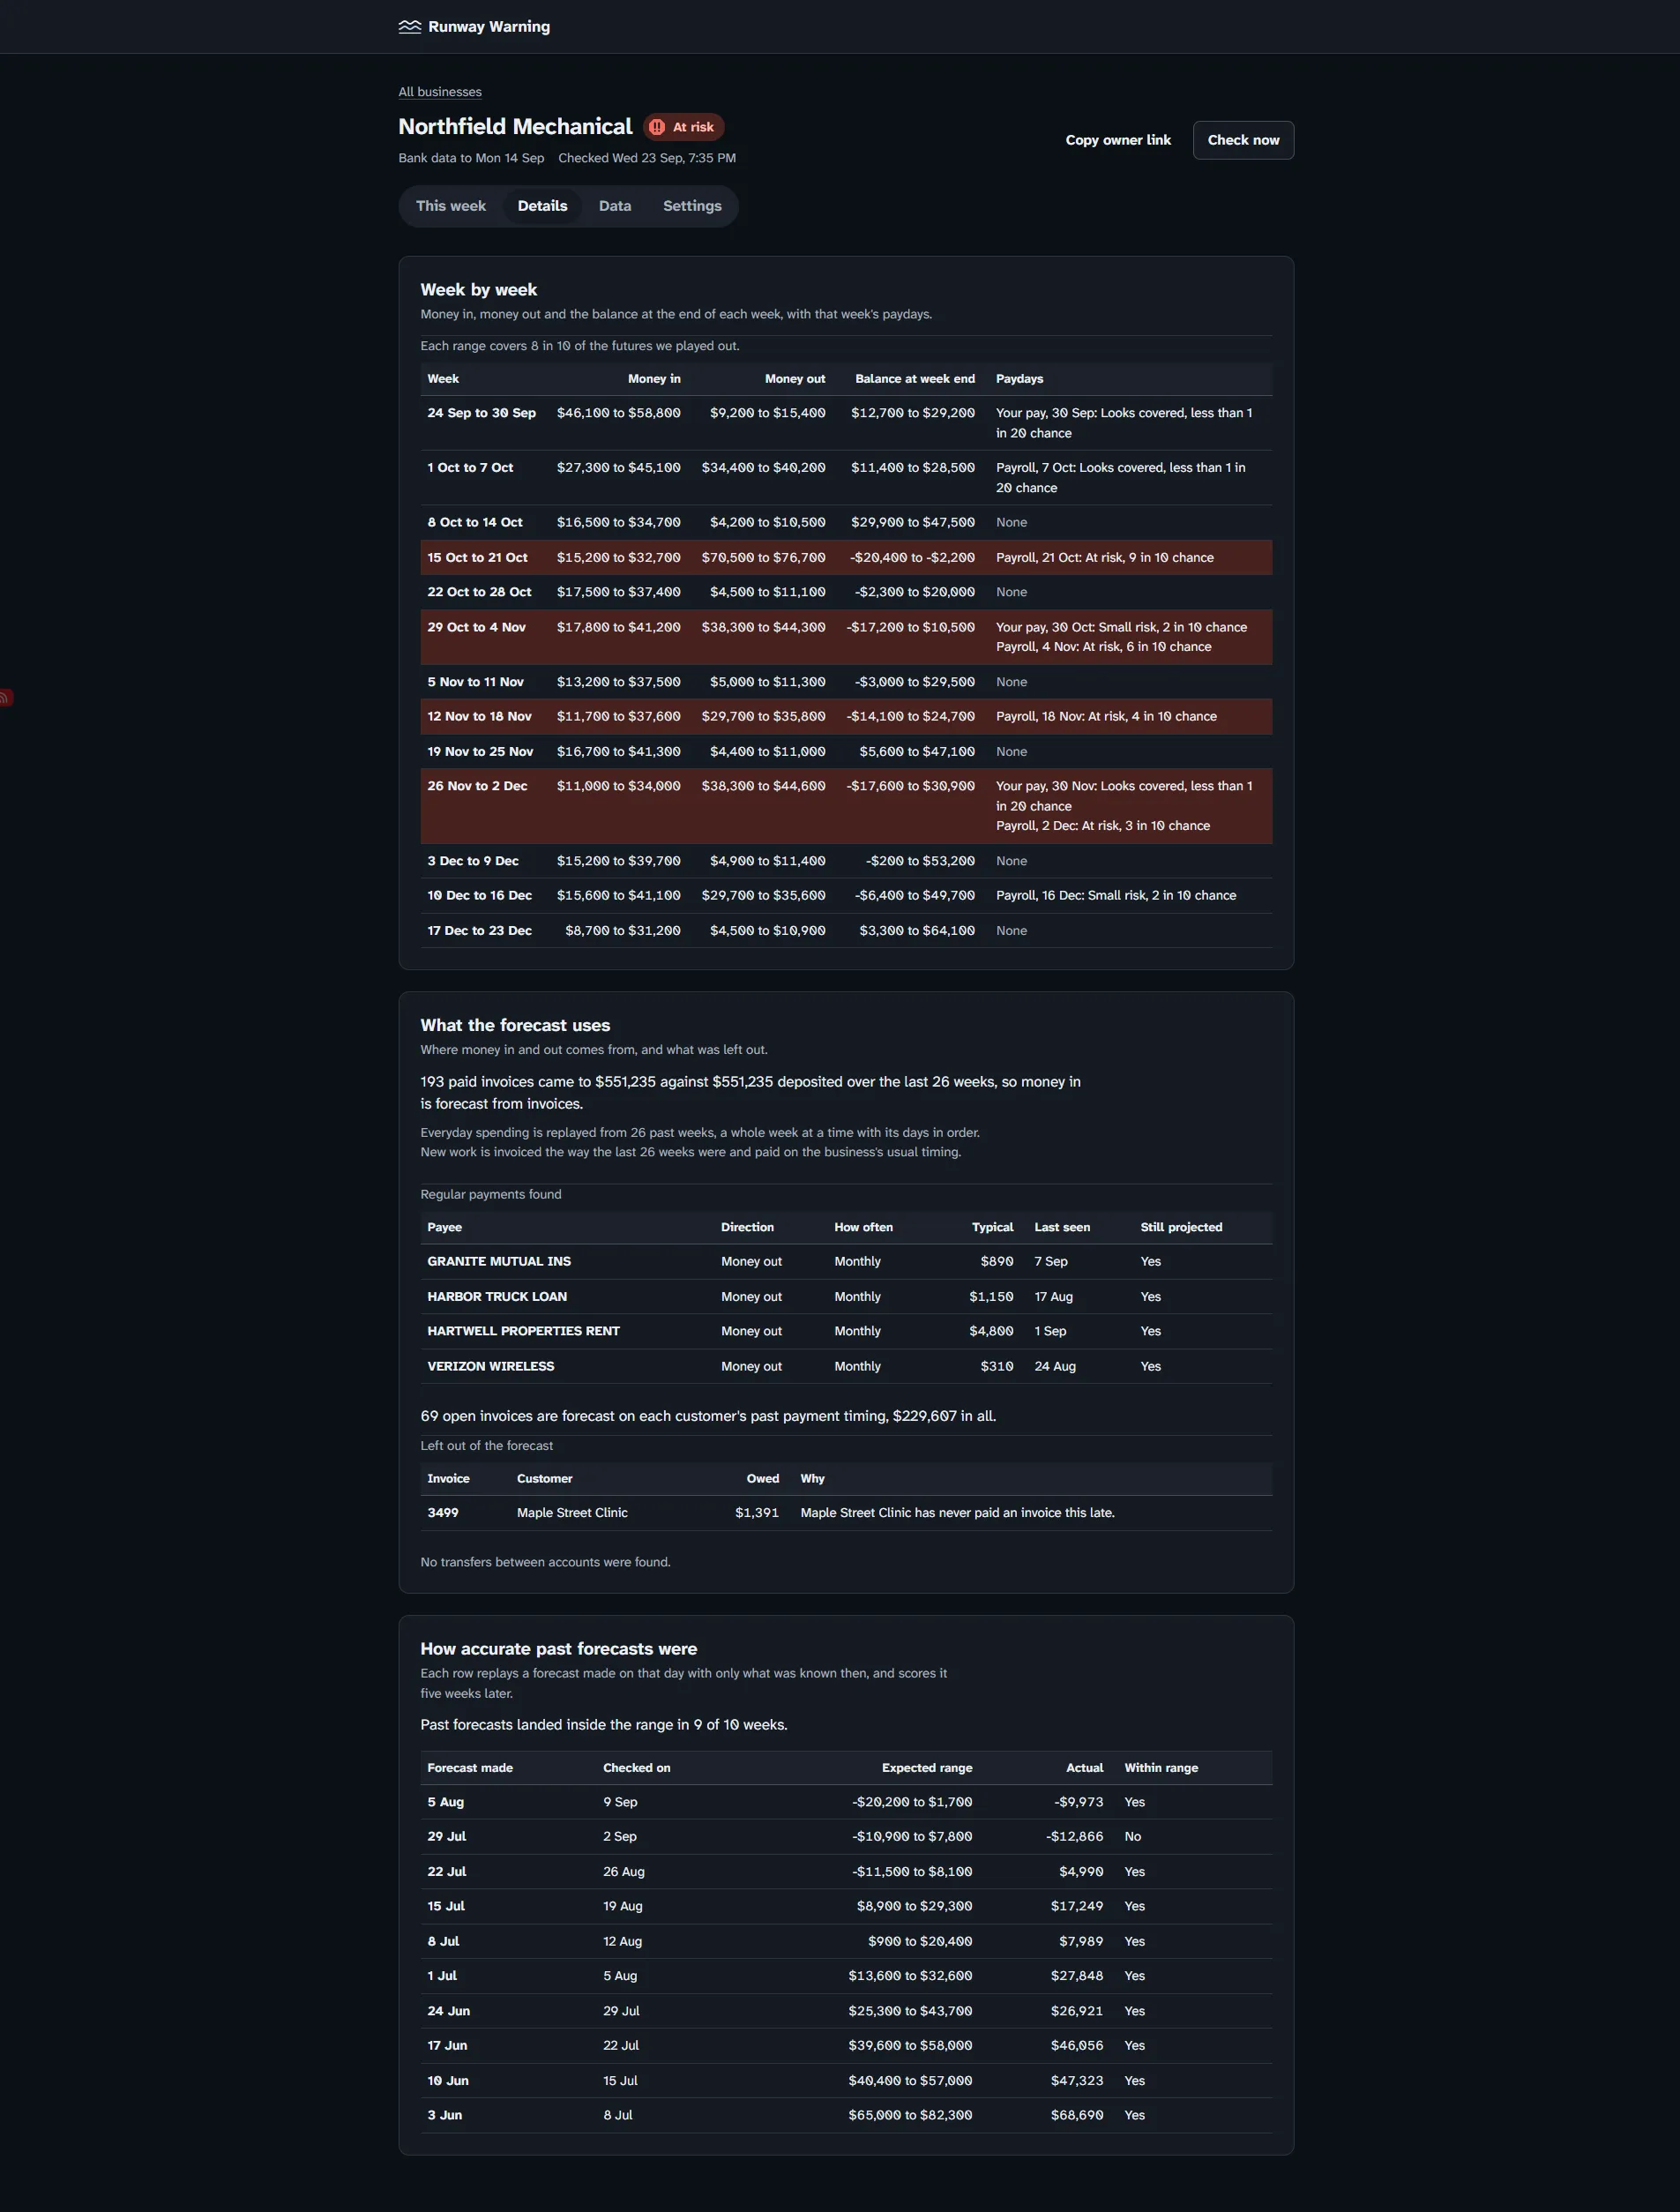The width and height of the screenshot is (1680, 2212).
Task: Click customer Maple Street Clinic
Action: pos(572,1513)
